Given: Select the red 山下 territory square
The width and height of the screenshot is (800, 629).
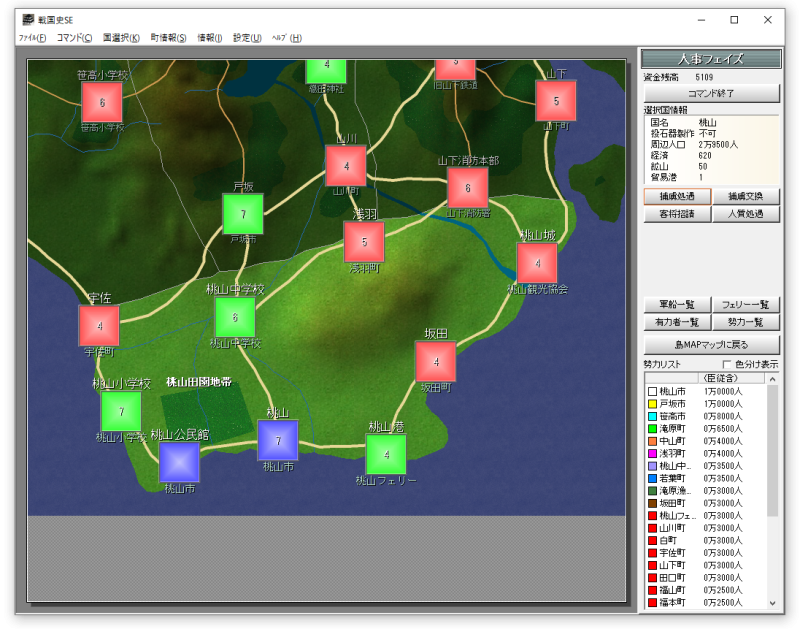Looking at the screenshot, I should click(x=556, y=100).
